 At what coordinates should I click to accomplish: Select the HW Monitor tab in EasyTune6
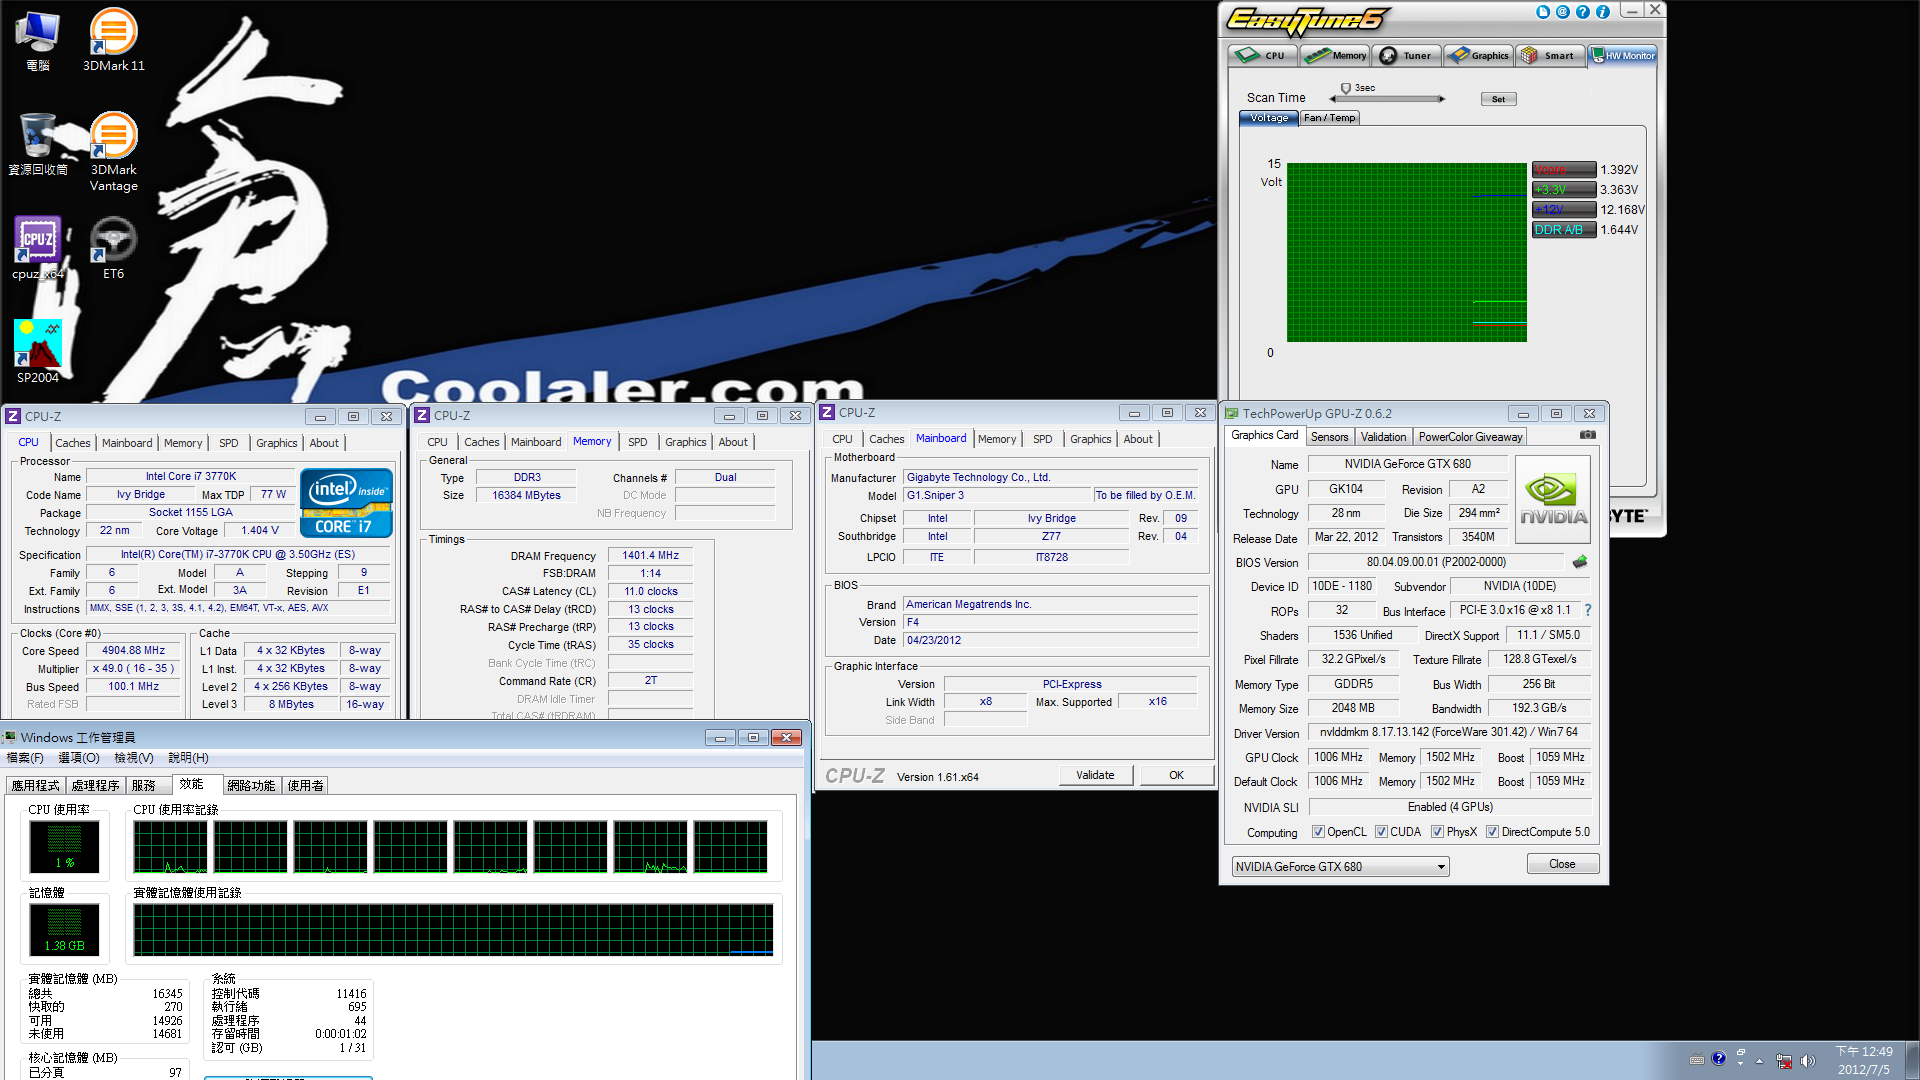pyautogui.click(x=1622, y=55)
